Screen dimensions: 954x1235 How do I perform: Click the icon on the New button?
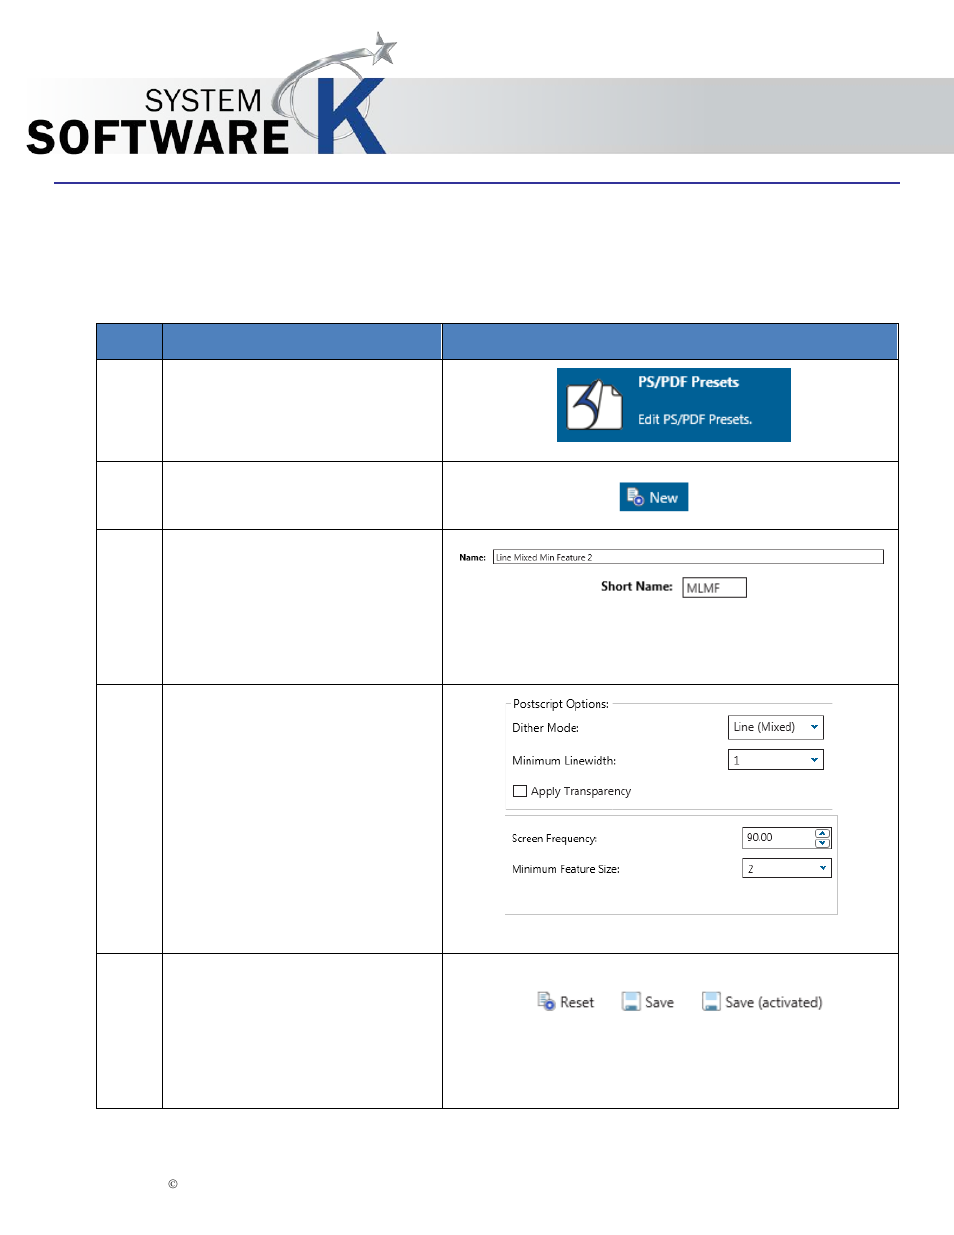pyautogui.click(x=635, y=497)
